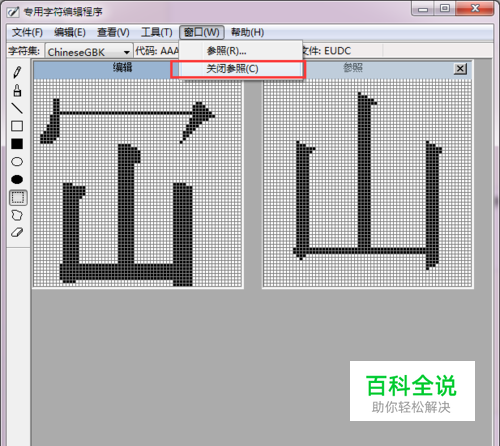The image size is (500, 446).
Task: Click the app icon in title bar
Action: coord(13,12)
